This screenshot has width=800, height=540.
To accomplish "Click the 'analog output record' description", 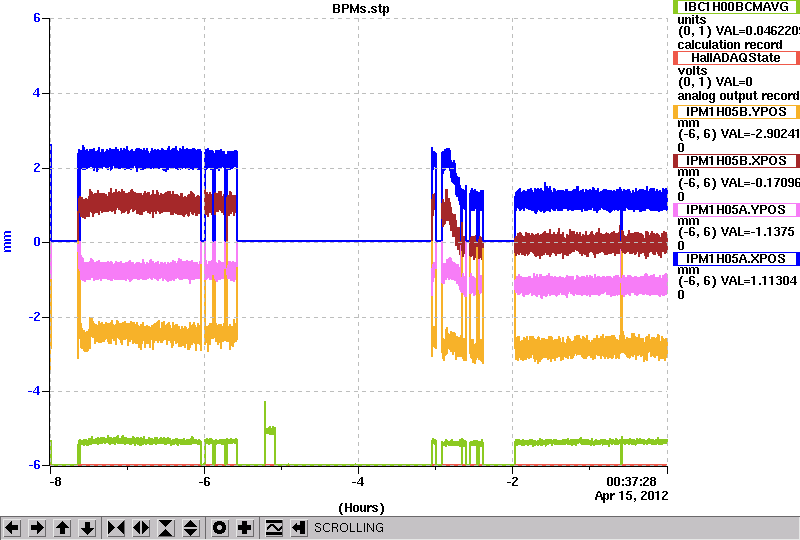I will coord(738,96).
